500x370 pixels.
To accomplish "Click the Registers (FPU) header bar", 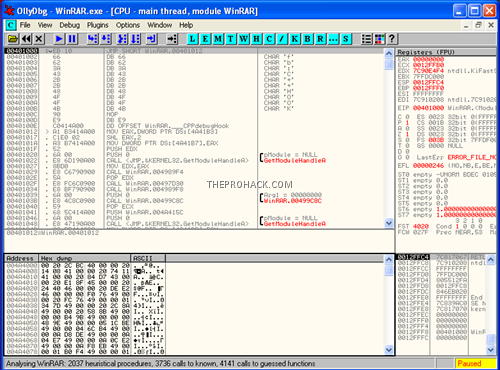I will (x=446, y=52).
